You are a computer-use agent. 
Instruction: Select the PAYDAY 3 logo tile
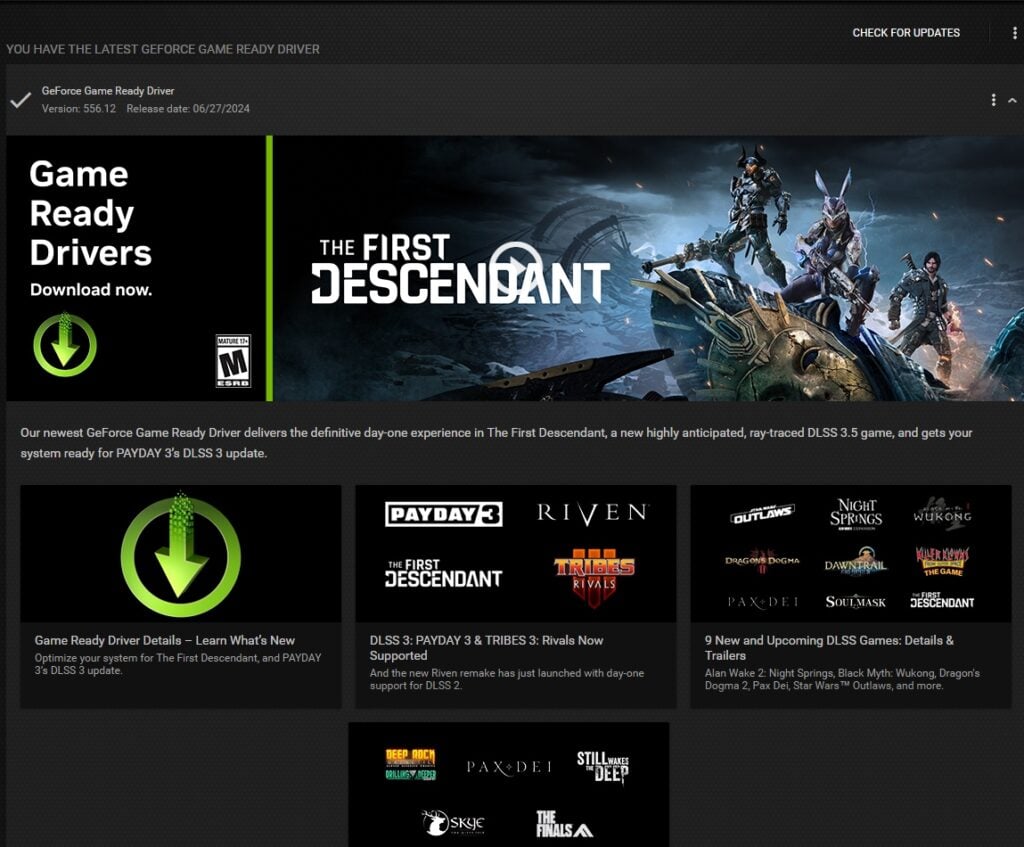[442, 513]
